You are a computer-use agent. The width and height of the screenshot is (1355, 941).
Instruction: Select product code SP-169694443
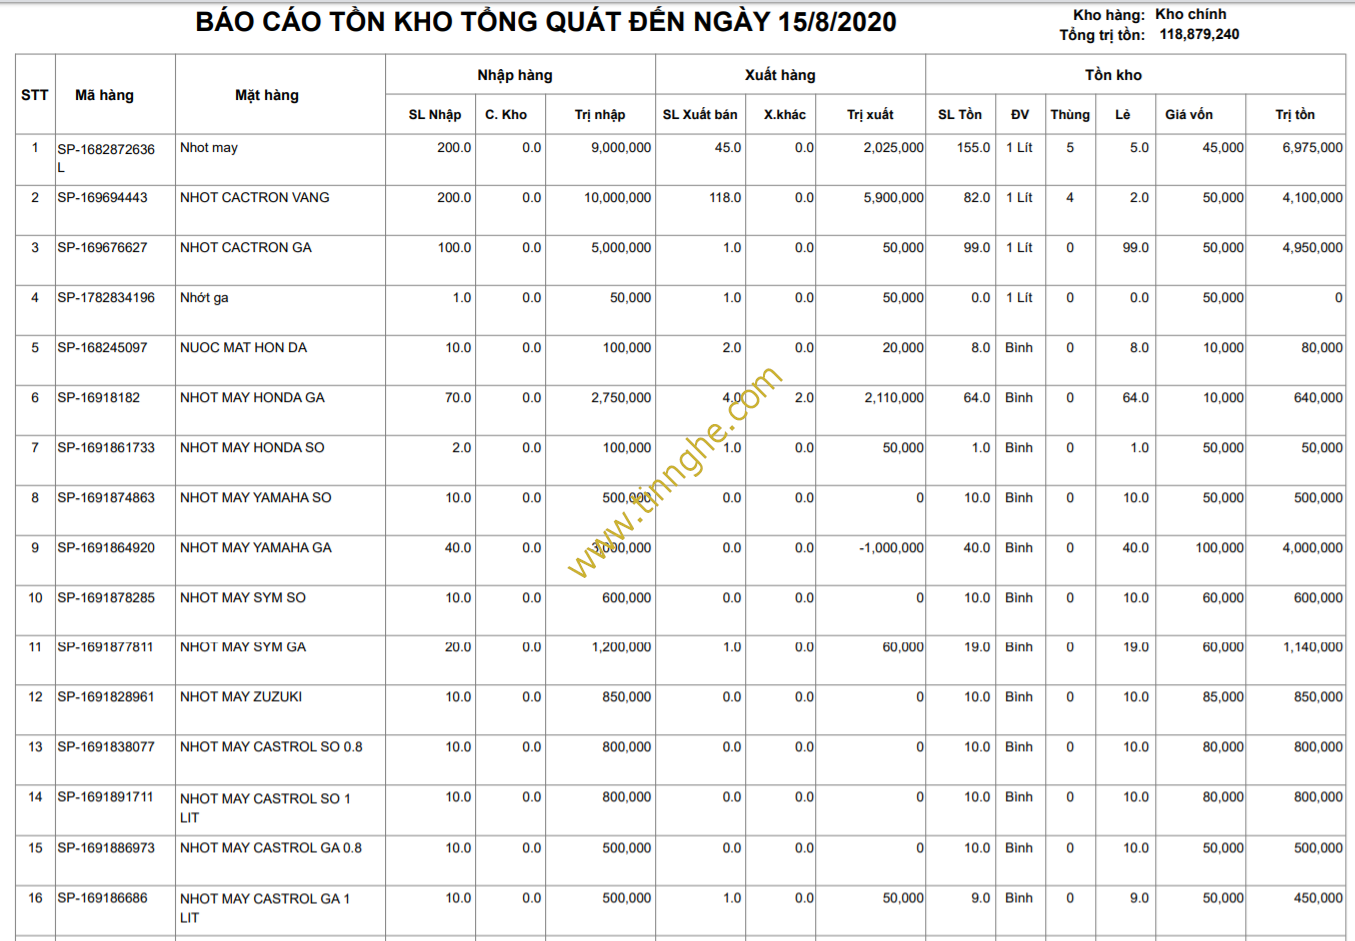102,198
